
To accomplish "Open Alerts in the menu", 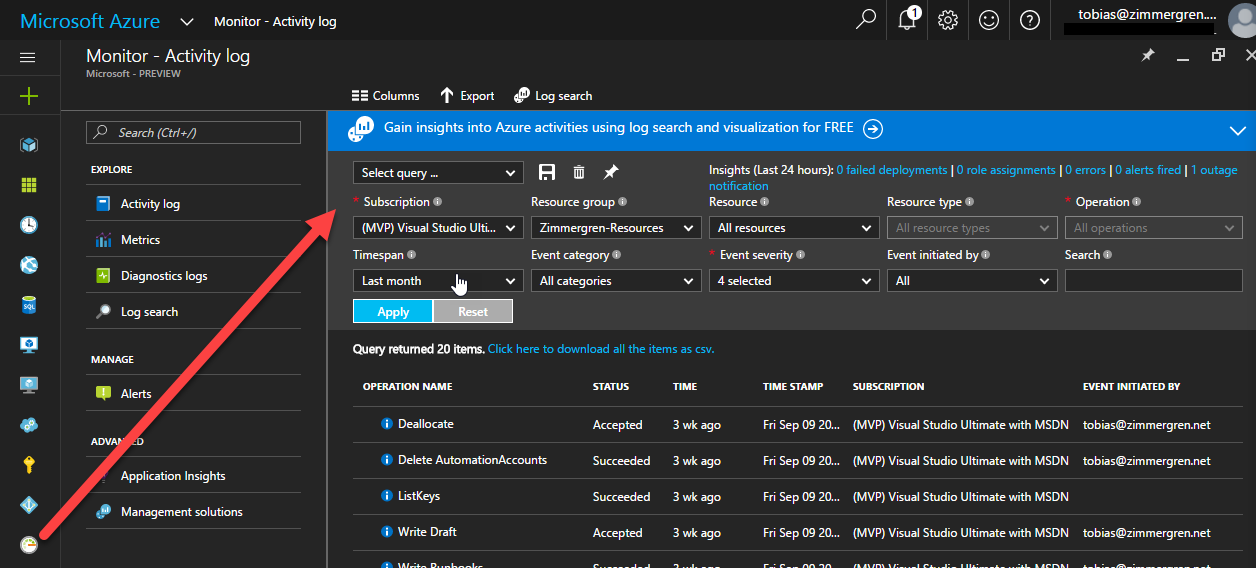I will [x=194, y=394].
